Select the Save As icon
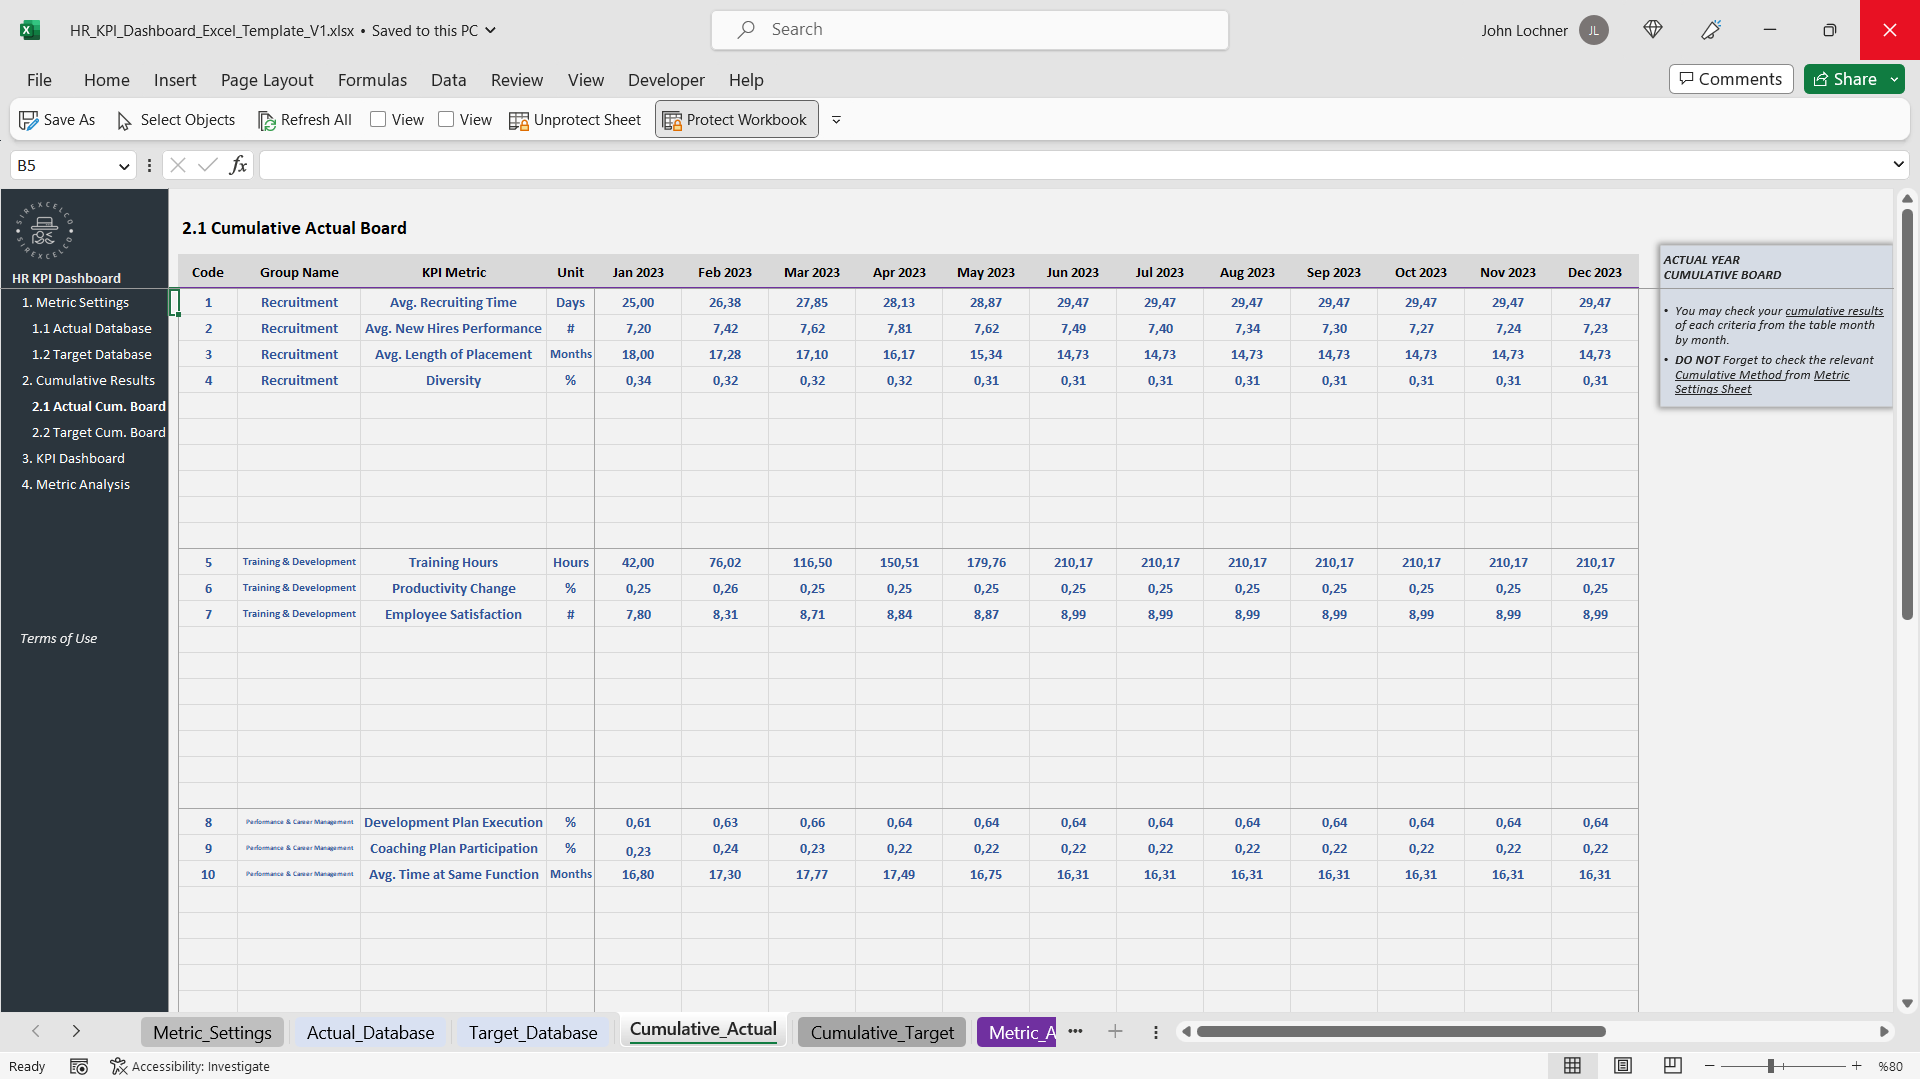1920x1080 pixels. pos(29,119)
